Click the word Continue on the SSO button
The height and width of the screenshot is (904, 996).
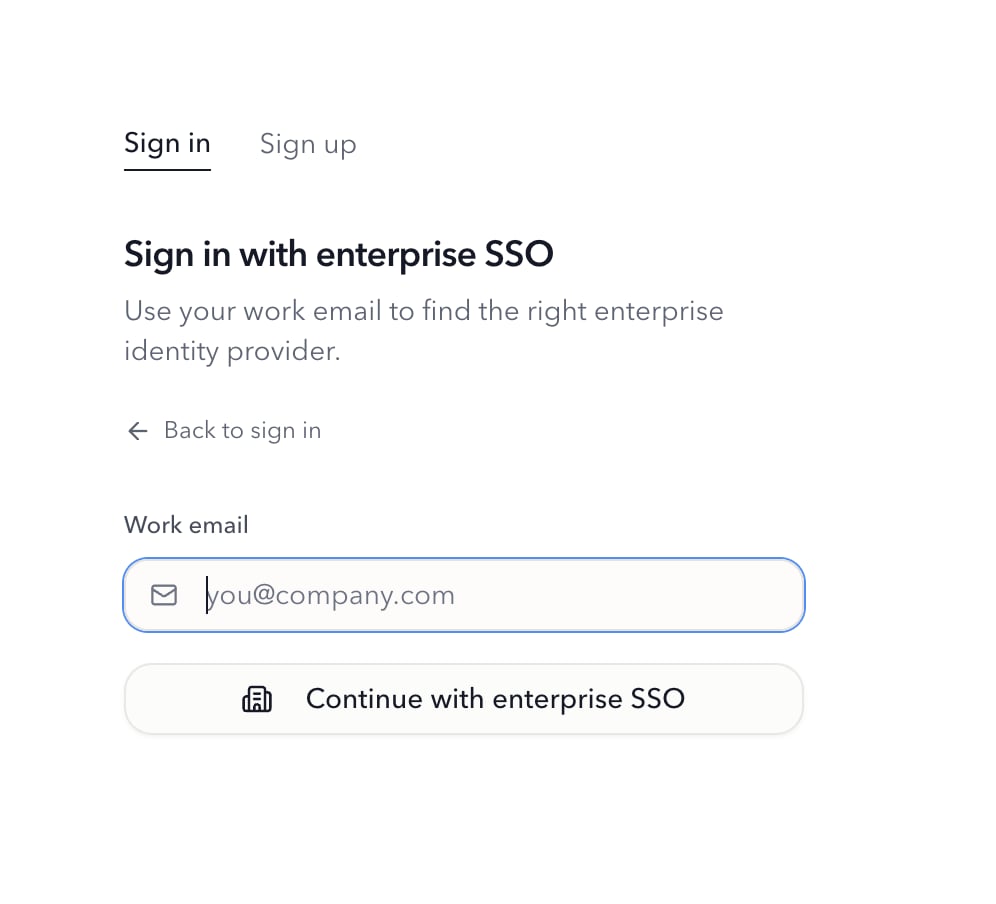(364, 699)
